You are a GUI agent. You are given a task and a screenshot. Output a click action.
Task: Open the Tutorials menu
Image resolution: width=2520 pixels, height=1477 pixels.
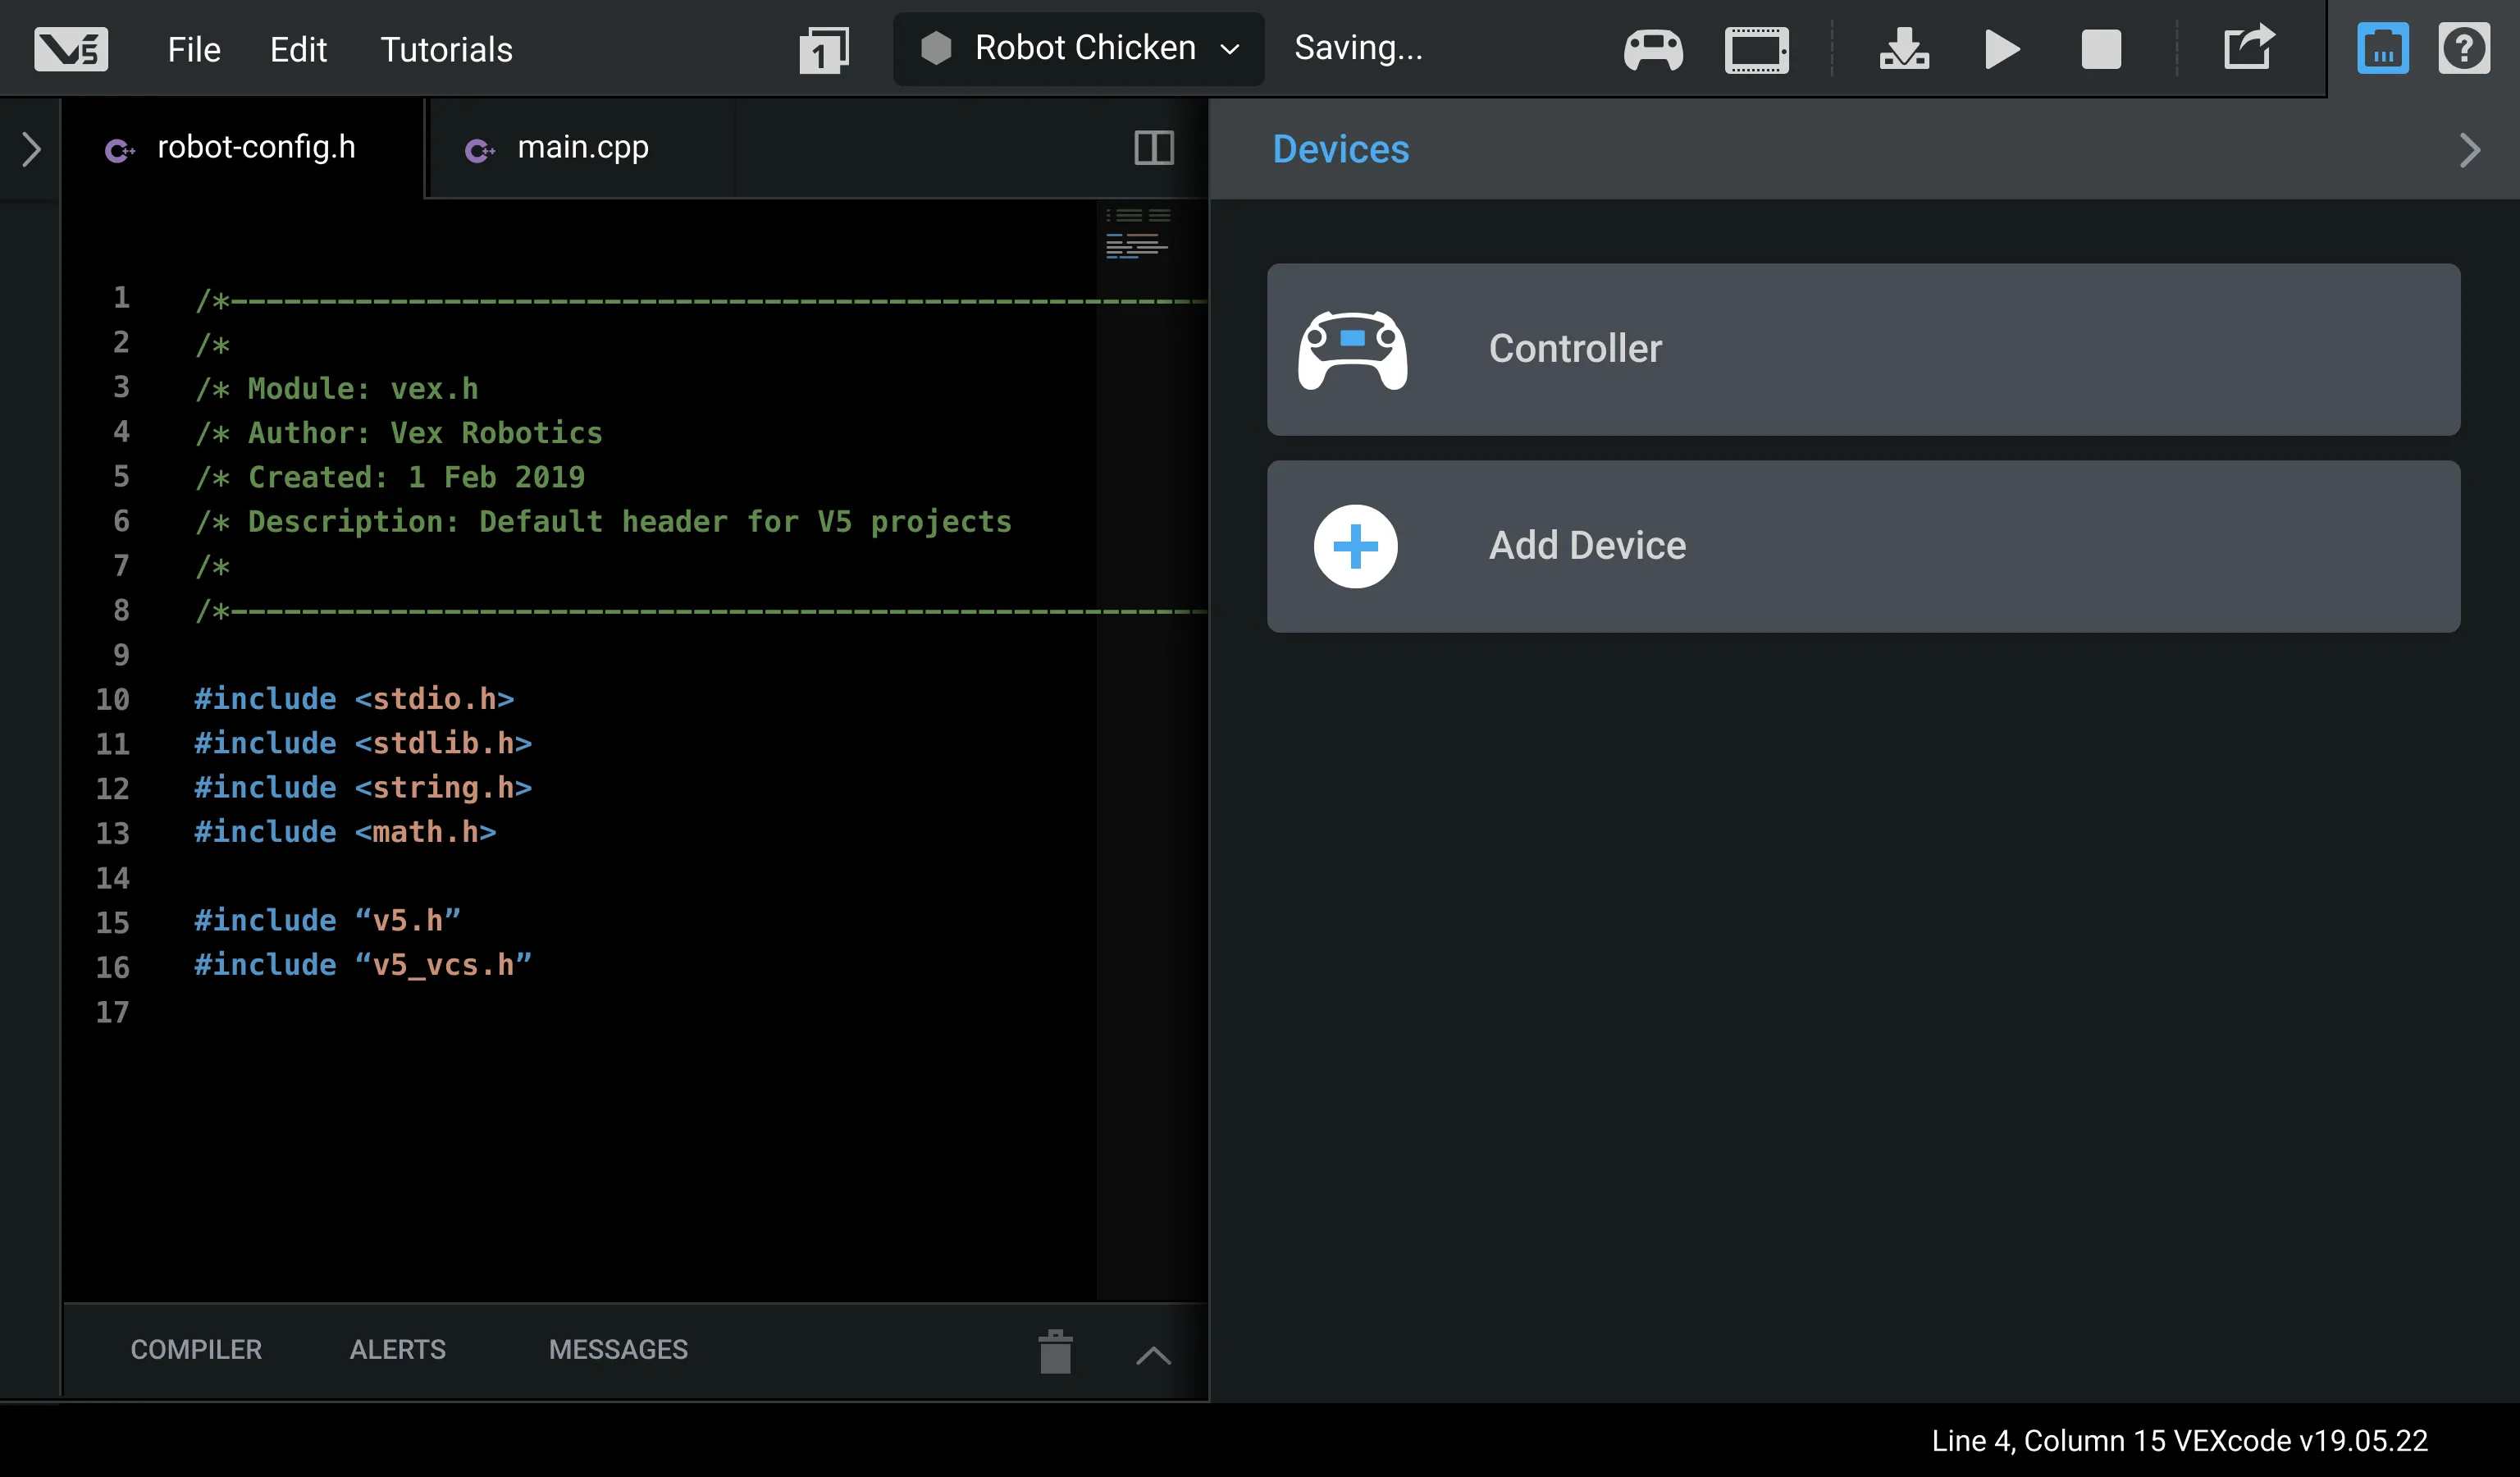coord(446,49)
